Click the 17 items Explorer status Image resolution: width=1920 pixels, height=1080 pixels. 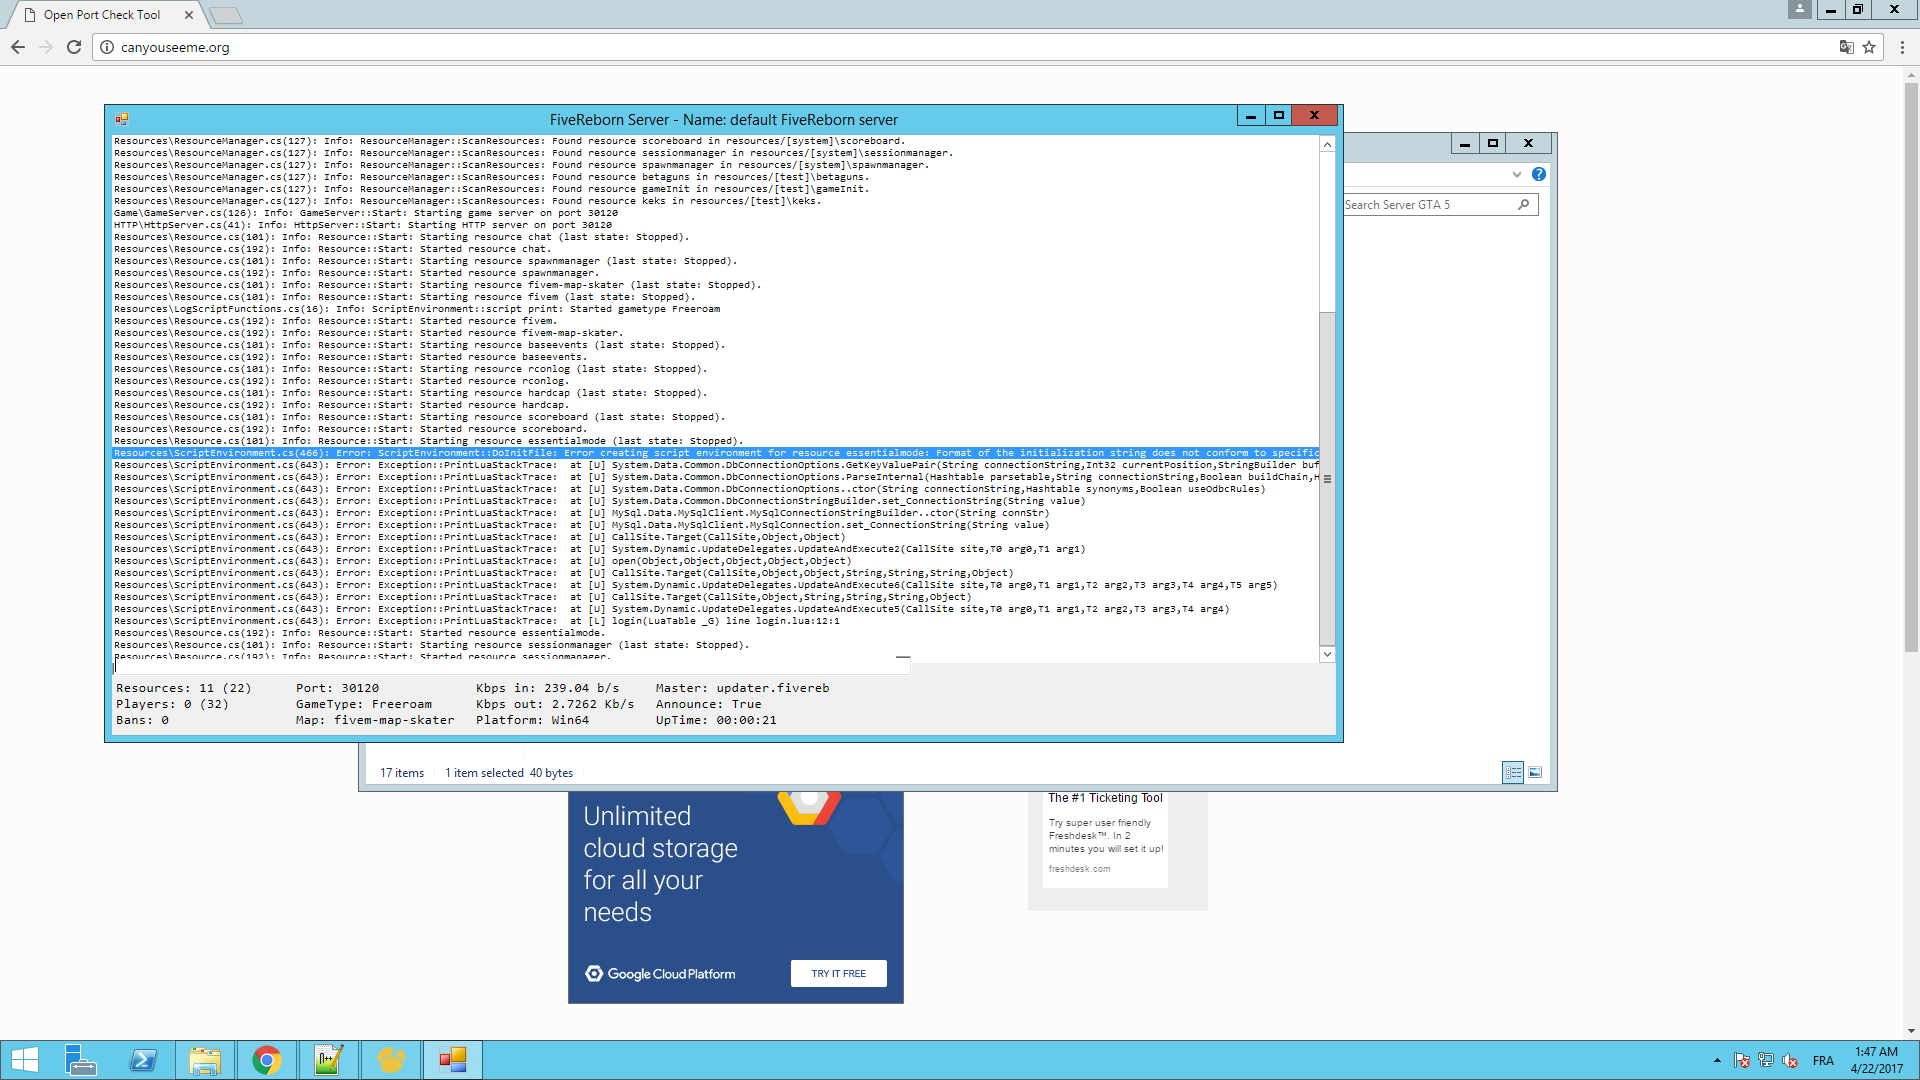(x=402, y=773)
